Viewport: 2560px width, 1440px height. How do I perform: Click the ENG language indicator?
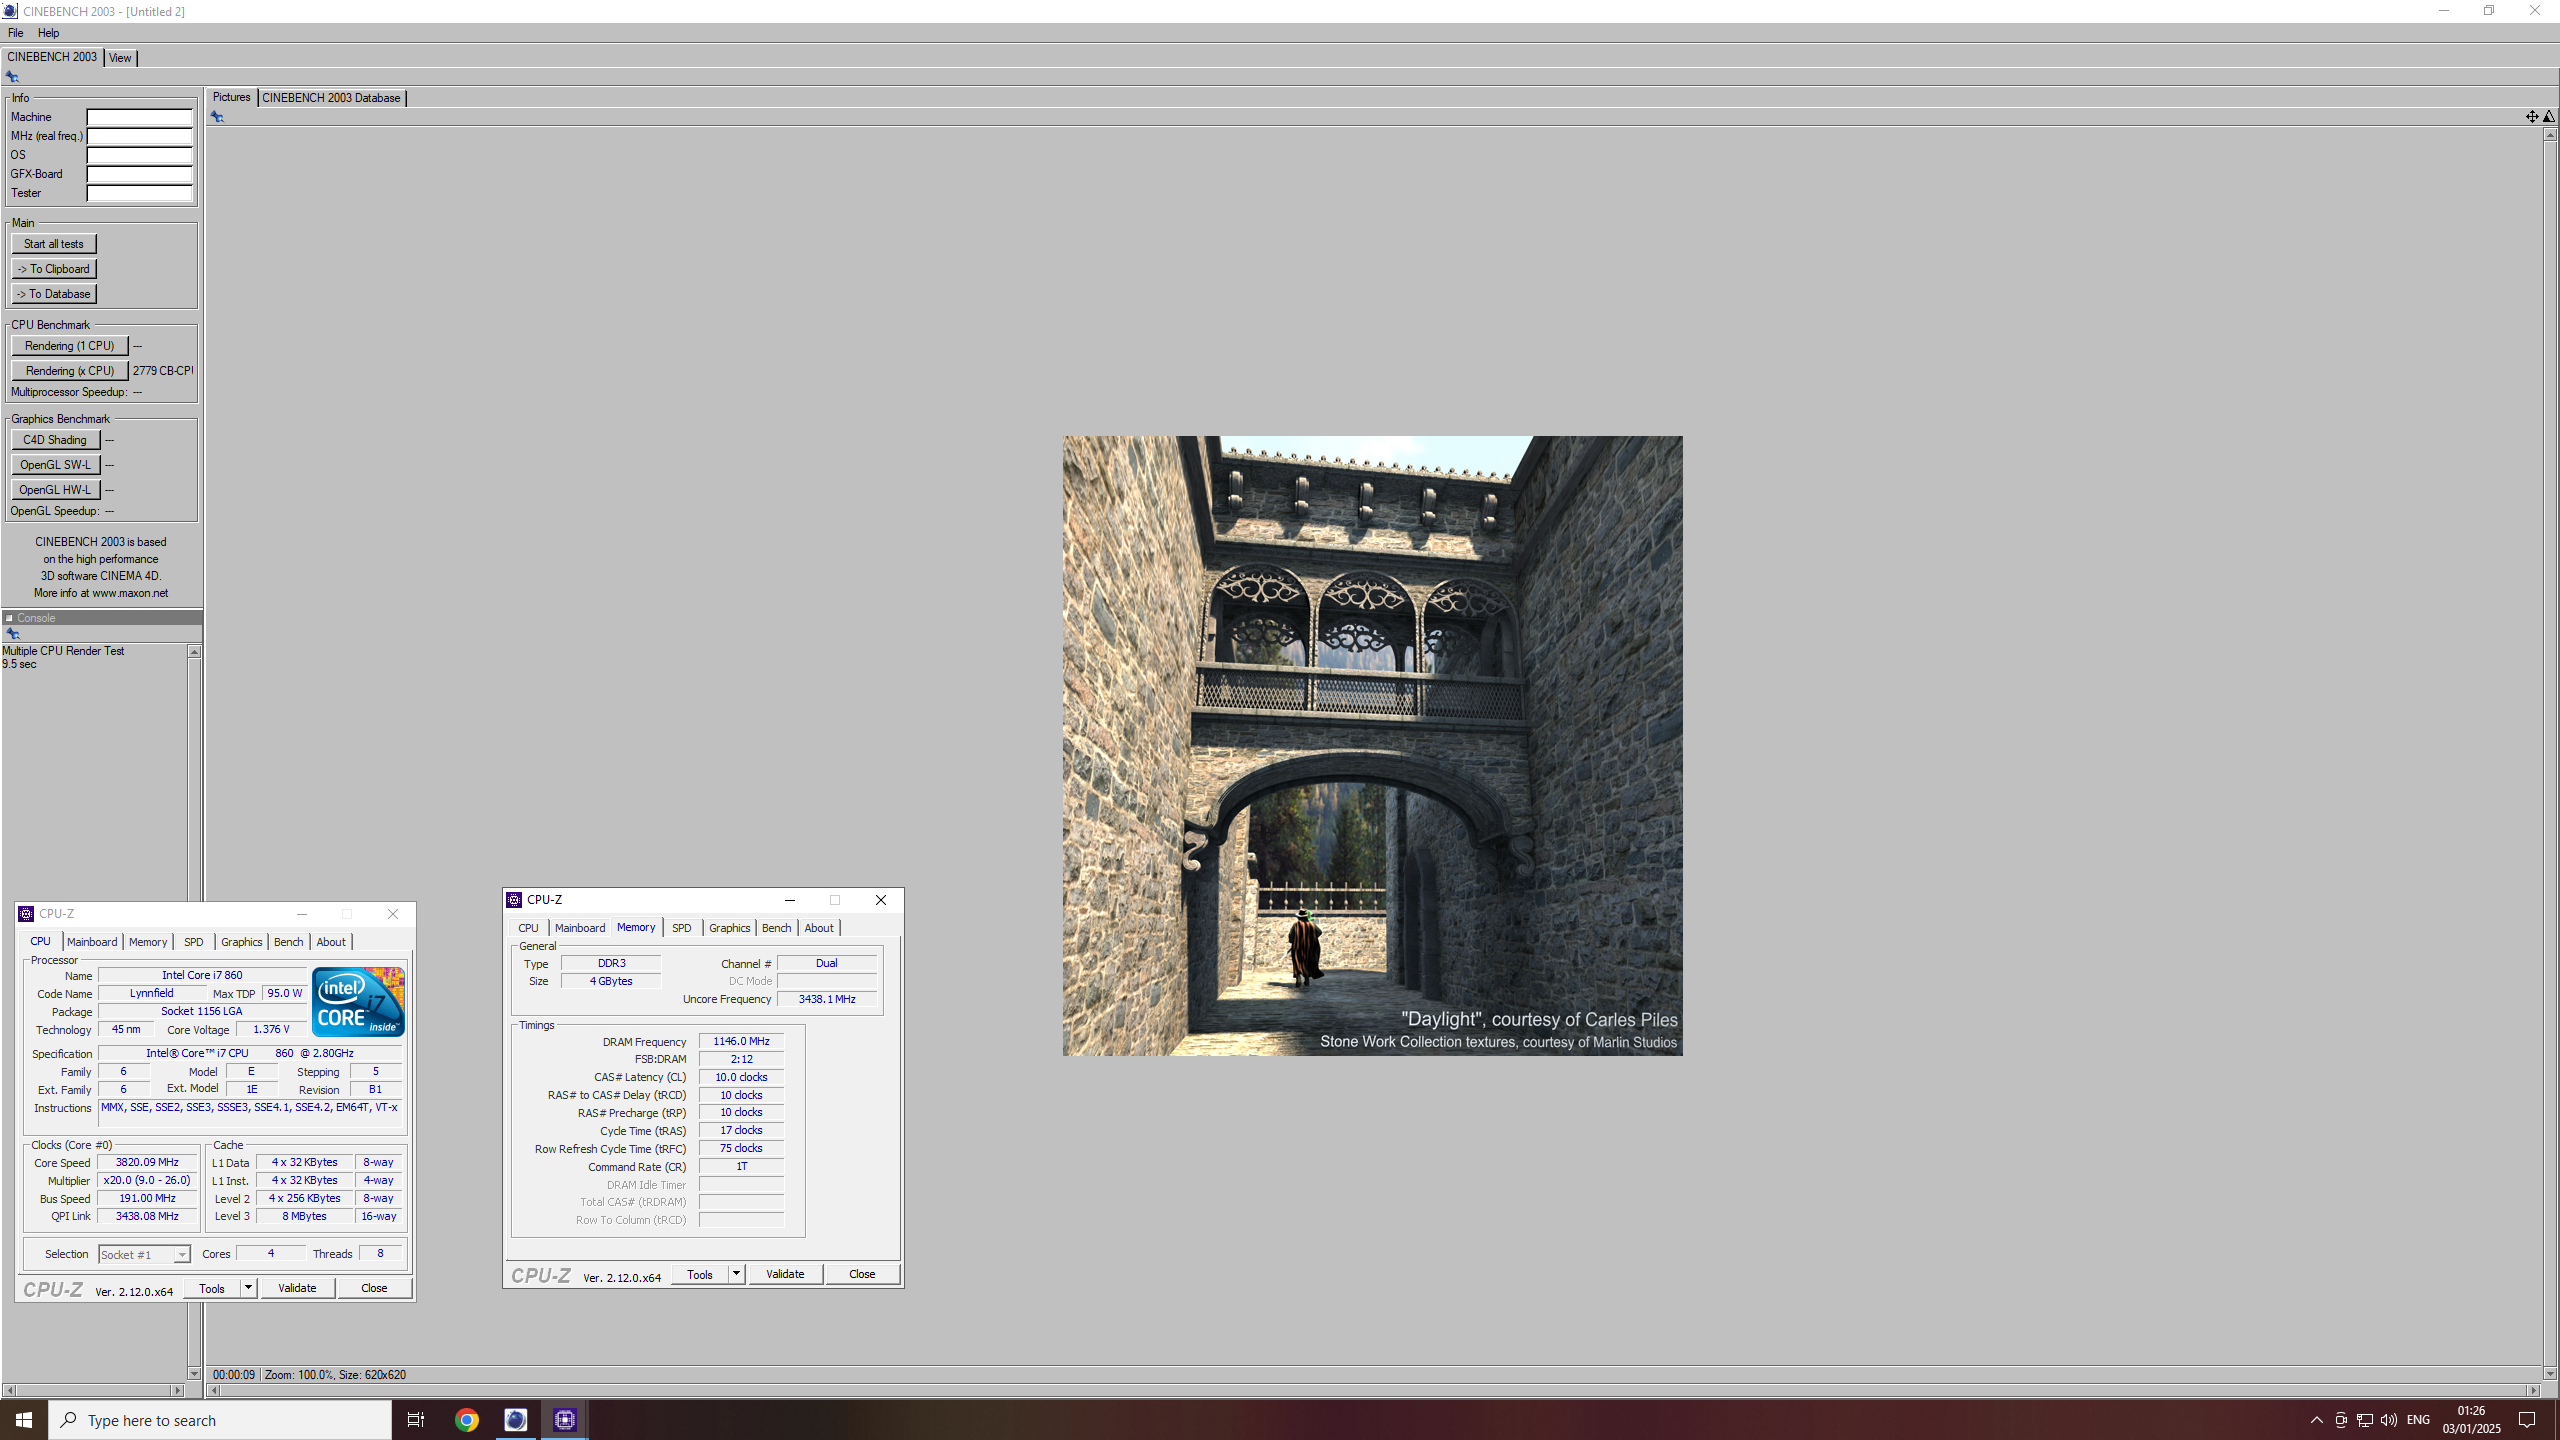click(x=2418, y=1420)
